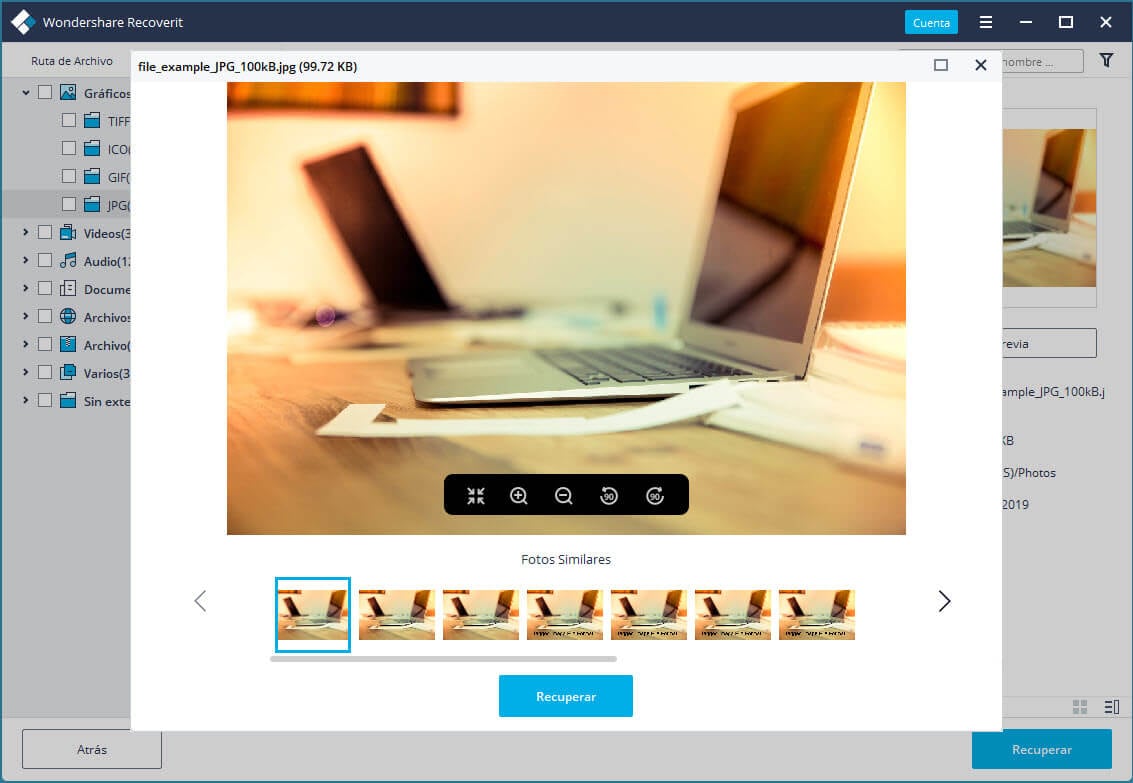Viewport: 1133px width, 783px height.
Task: Select the seventh similar photo thumbnail
Action: click(x=817, y=615)
